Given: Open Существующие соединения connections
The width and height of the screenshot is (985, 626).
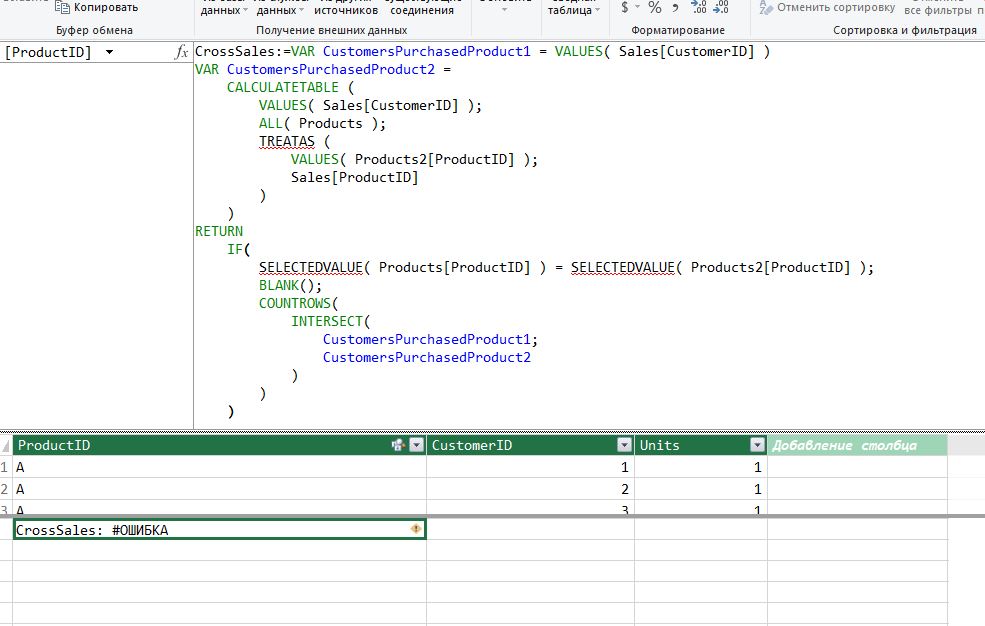Looking at the screenshot, I should pyautogui.click(x=422, y=9).
